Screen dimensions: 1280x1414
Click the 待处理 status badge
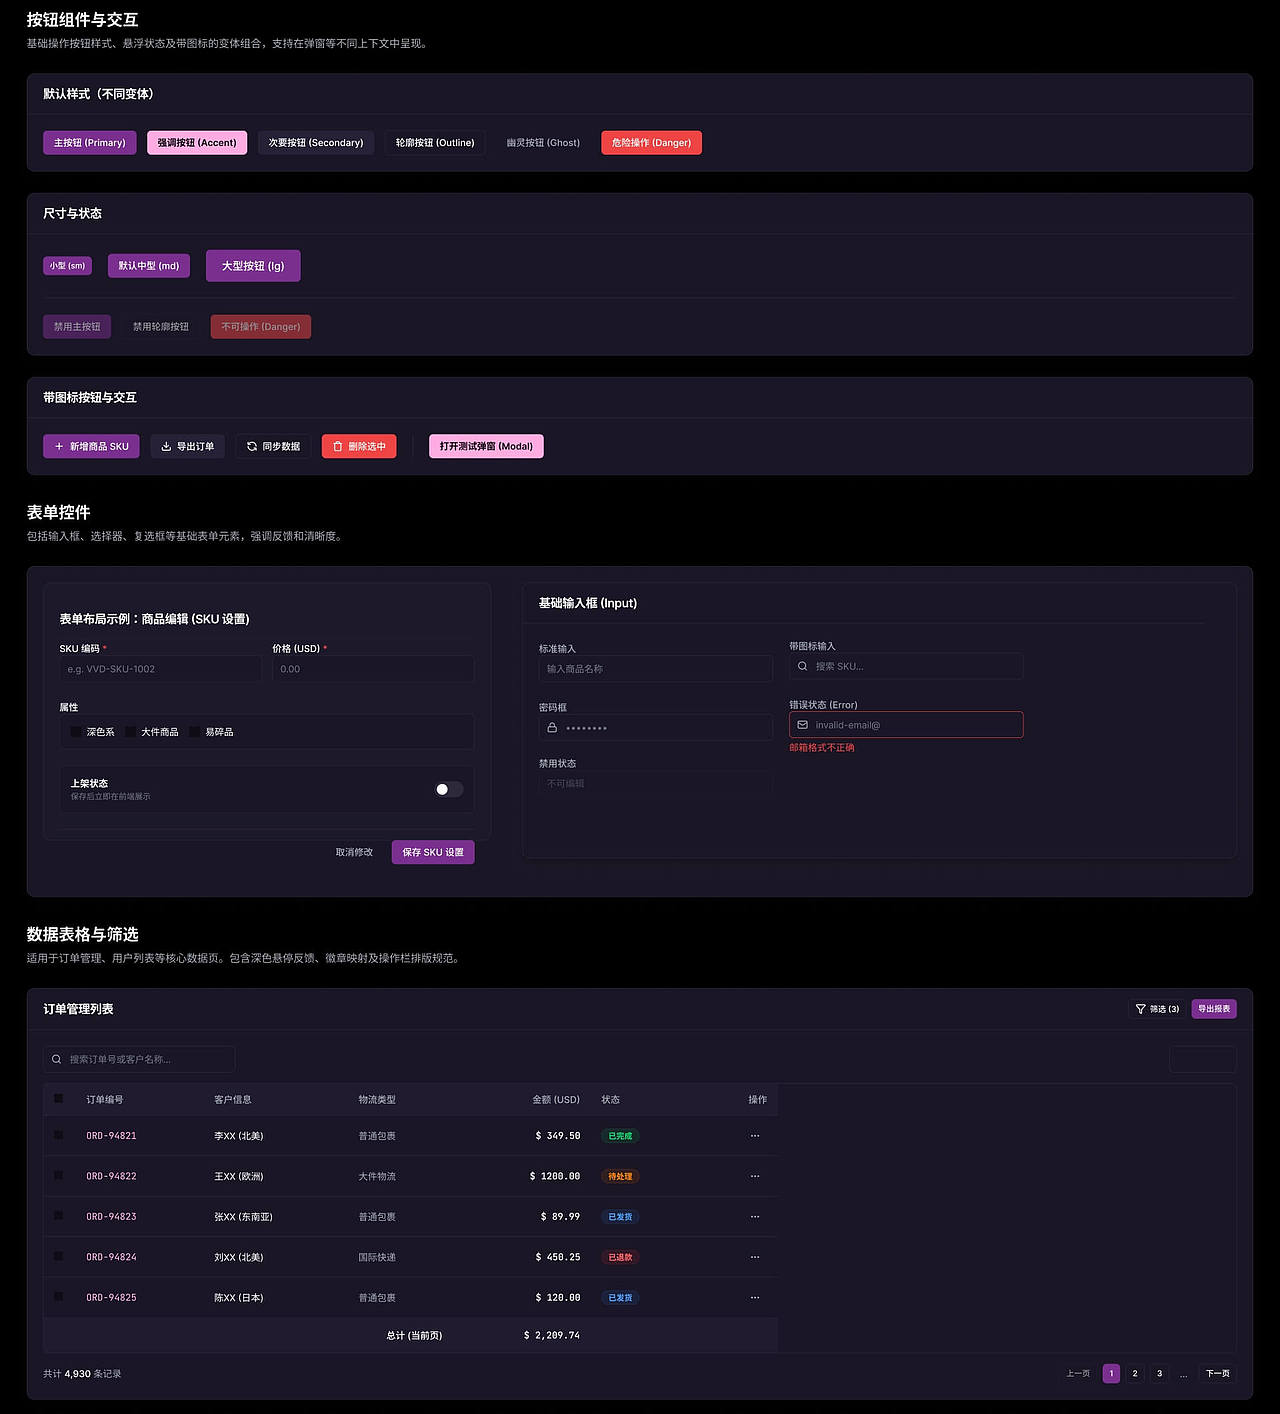coord(620,1176)
